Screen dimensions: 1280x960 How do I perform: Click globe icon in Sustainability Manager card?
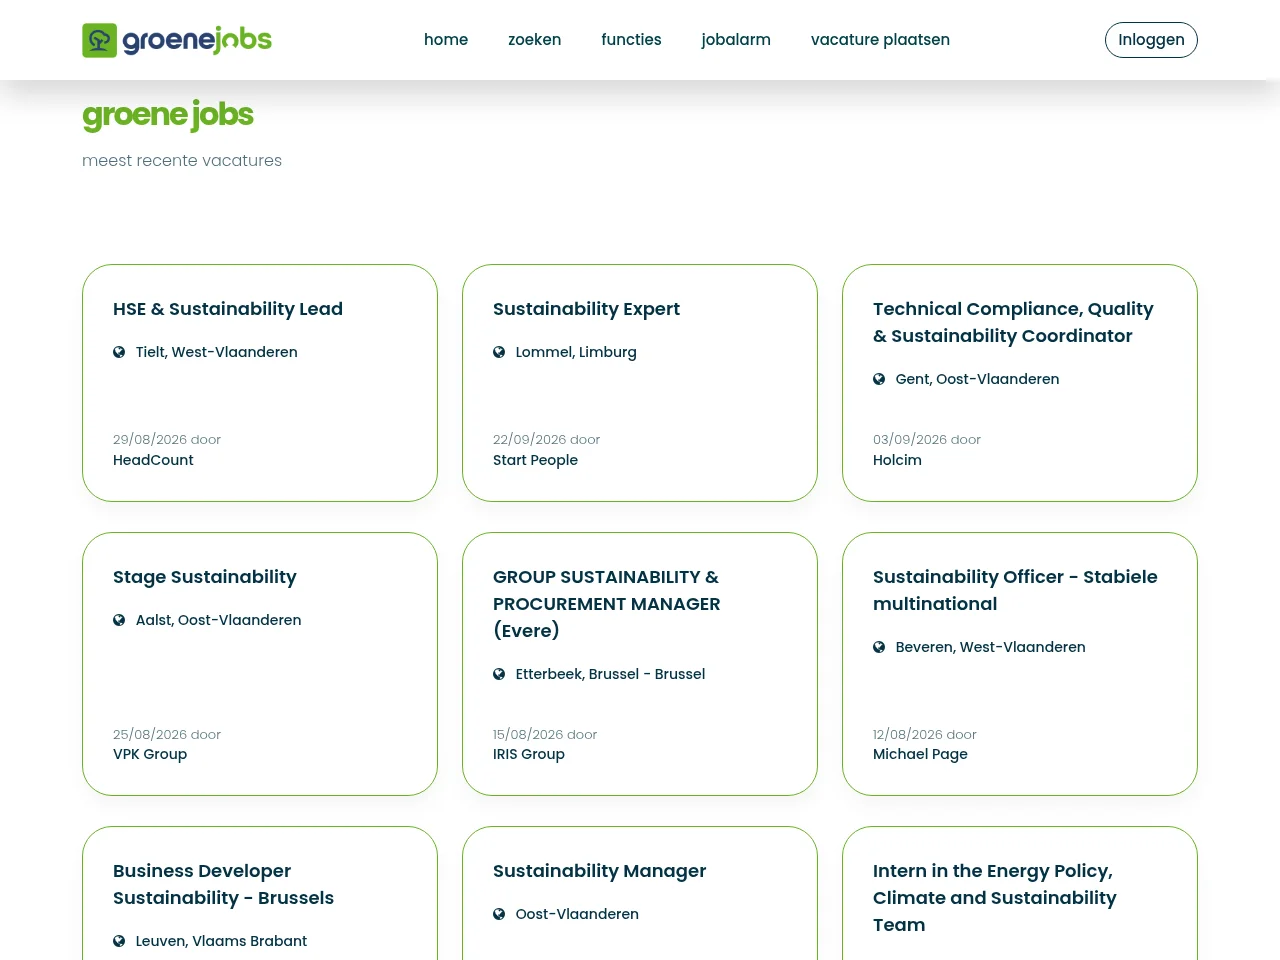[x=499, y=914]
